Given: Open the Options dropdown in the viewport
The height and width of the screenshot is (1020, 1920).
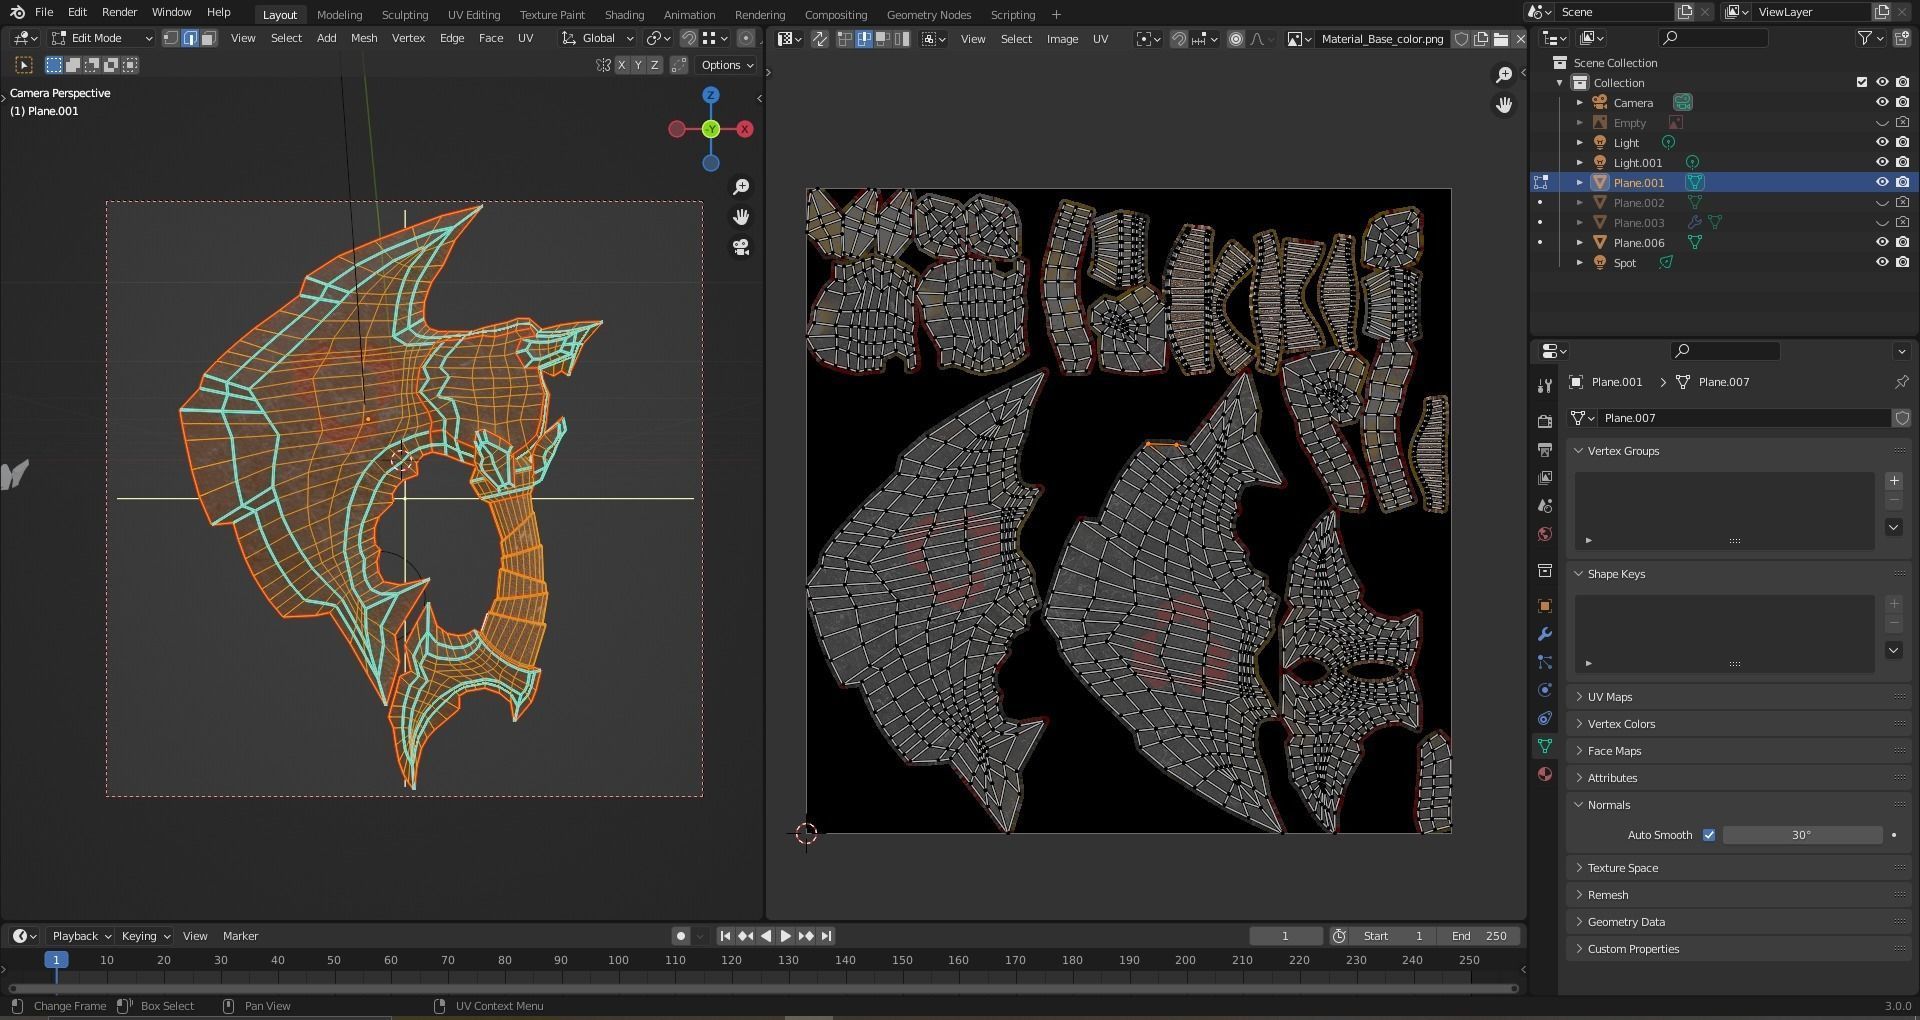Looking at the screenshot, I should point(727,65).
